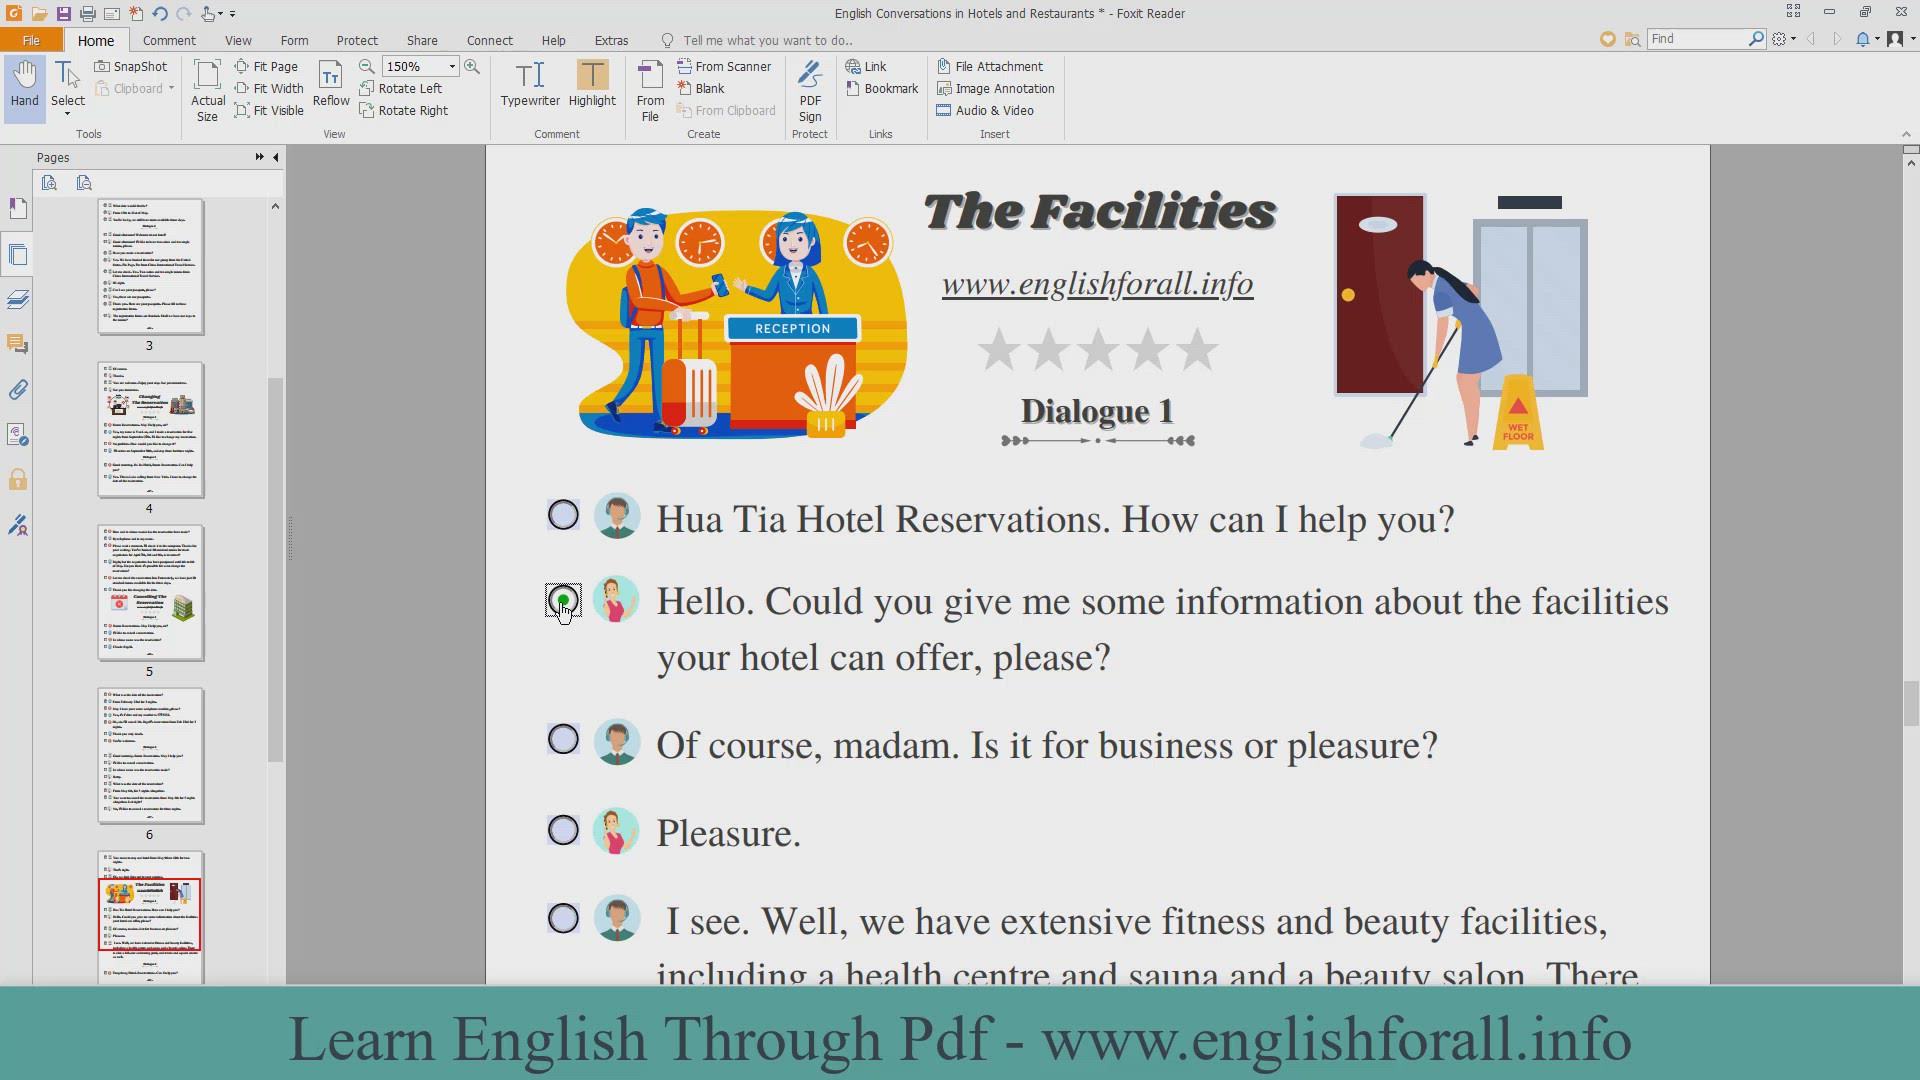This screenshot has height=1080, width=1920.
Task: Click the PDF Sign icon
Action: coord(810,90)
